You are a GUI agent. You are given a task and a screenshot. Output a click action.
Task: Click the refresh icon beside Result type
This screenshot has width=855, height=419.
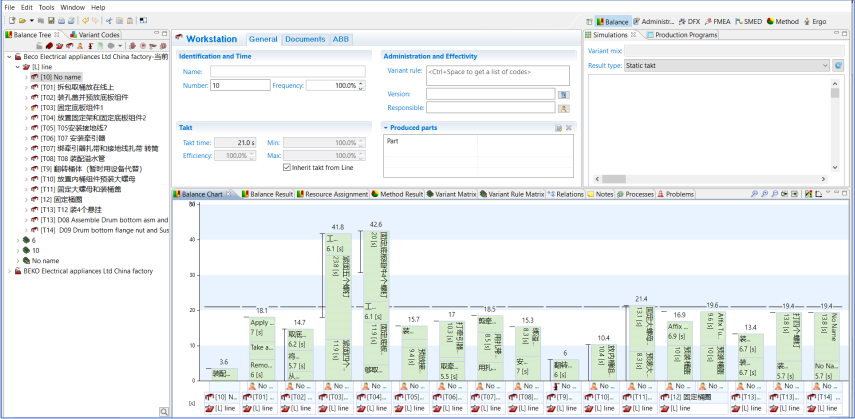point(838,65)
